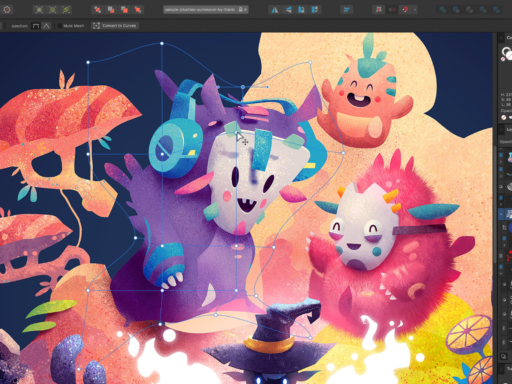
Task: Click the green link-shaped toolbar icon
Action: coord(66,10)
